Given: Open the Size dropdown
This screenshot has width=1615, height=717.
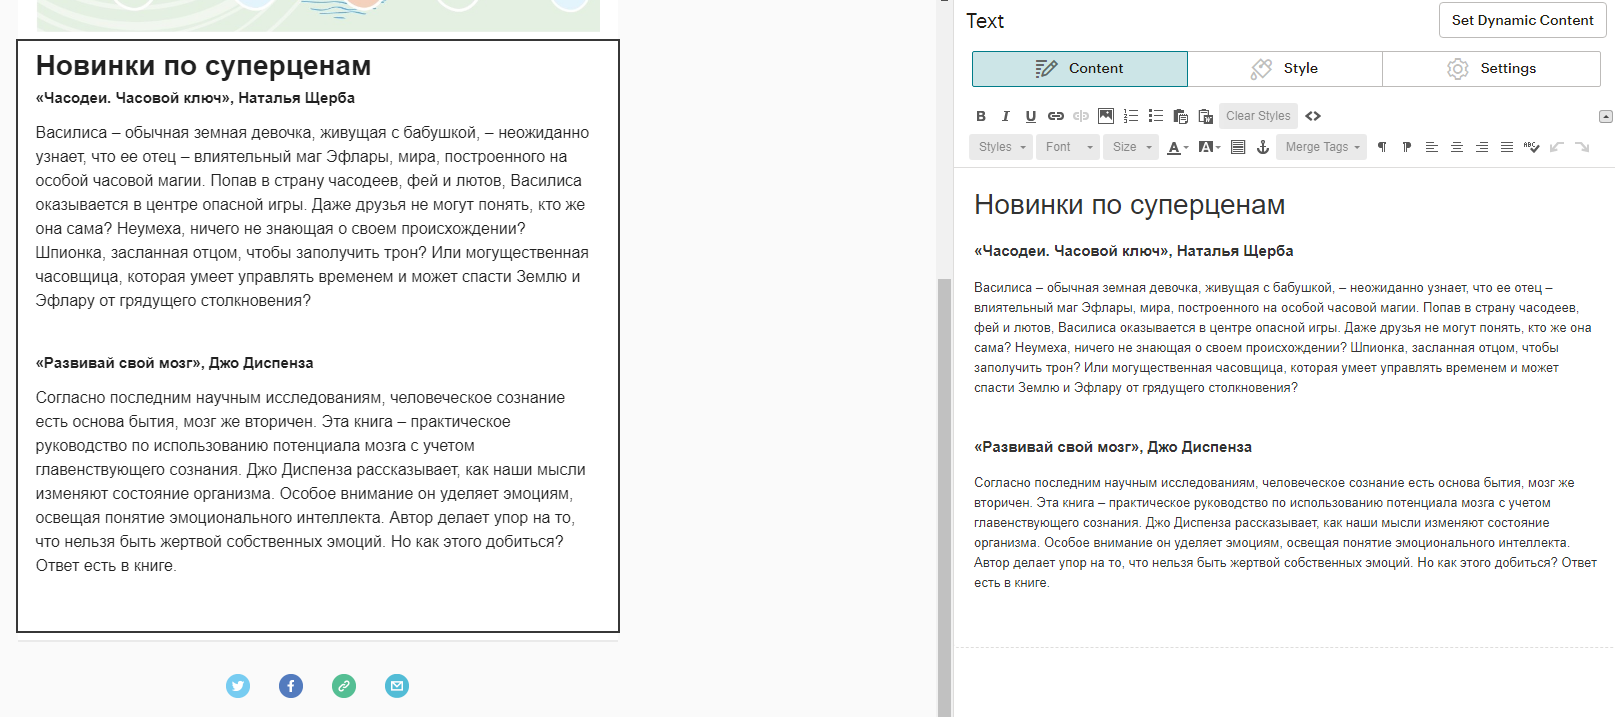Looking at the screenshot, I should (x=1131, y=147).
